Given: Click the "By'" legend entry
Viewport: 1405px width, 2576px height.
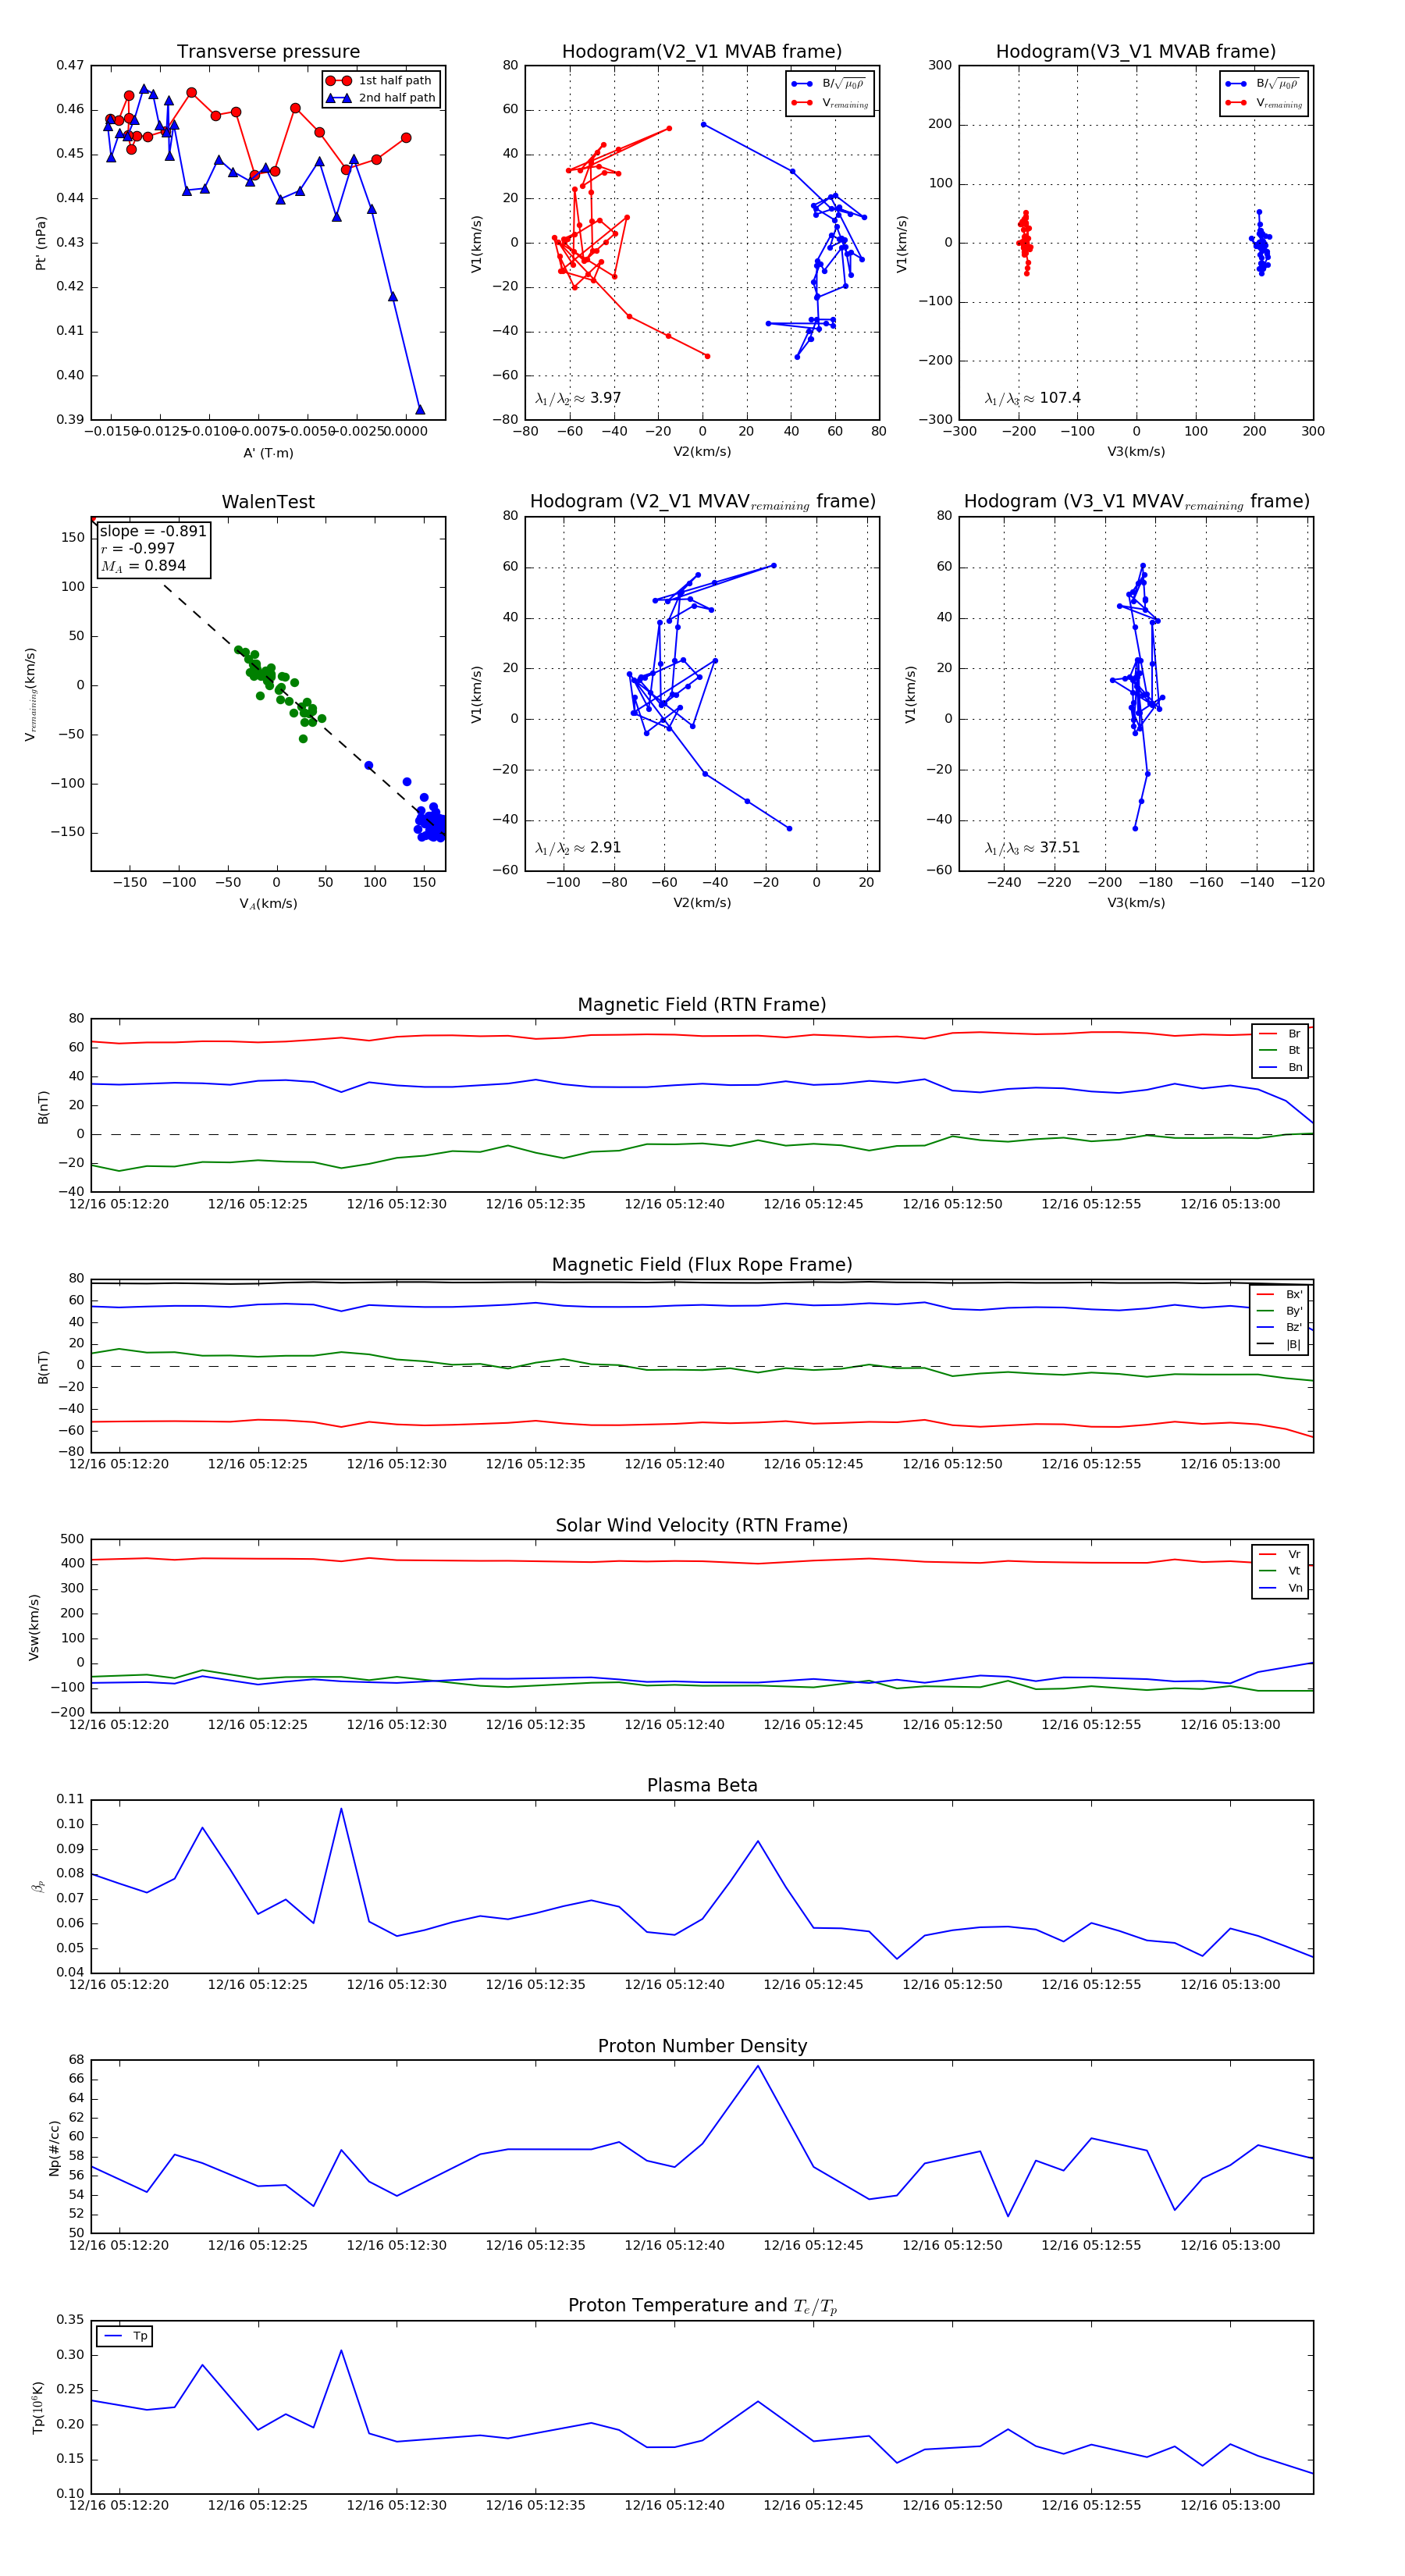Looking at the screenshot, I should (x=1280, y=1311).
